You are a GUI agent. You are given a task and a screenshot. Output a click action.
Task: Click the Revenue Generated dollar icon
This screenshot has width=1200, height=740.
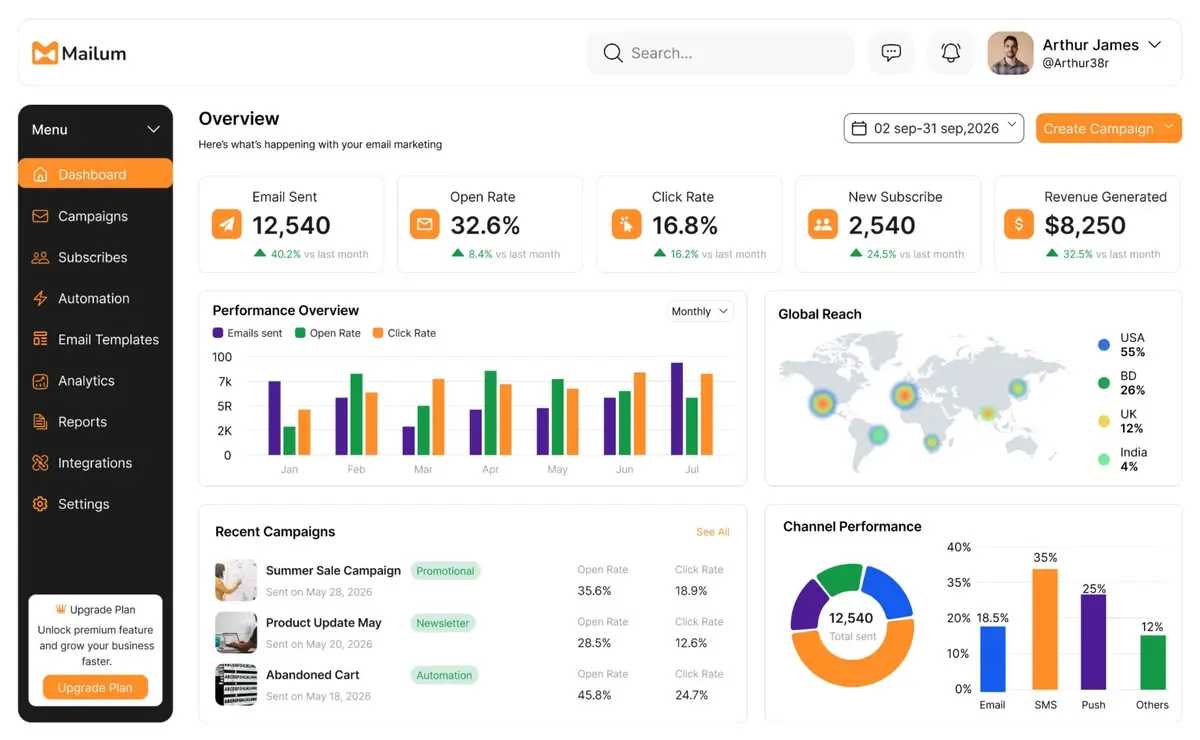(x=1019, y=224)
